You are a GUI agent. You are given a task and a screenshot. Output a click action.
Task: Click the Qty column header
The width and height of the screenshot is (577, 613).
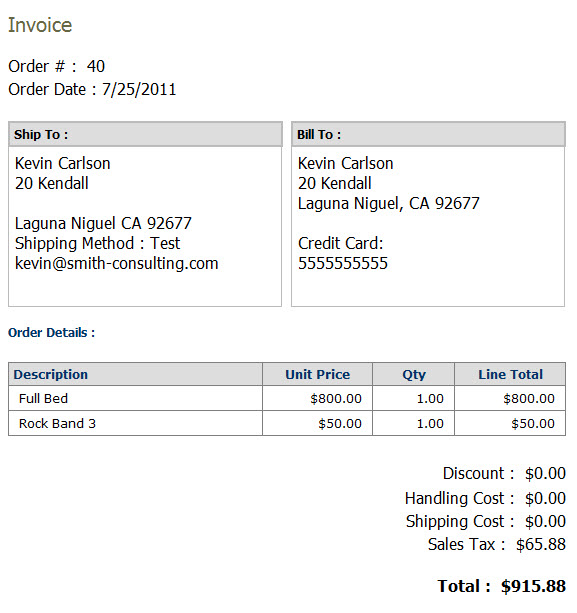point(414,375)
